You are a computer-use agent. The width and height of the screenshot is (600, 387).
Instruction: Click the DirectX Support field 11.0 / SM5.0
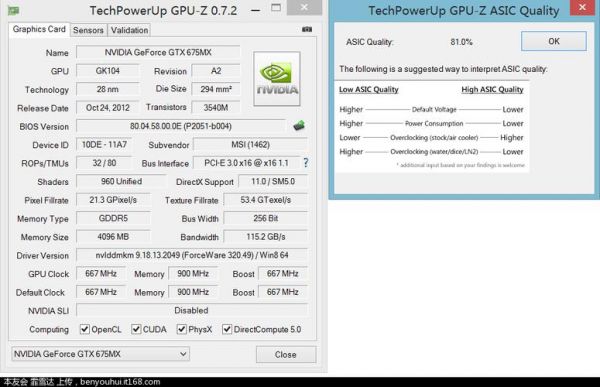(x=273, y=181)
